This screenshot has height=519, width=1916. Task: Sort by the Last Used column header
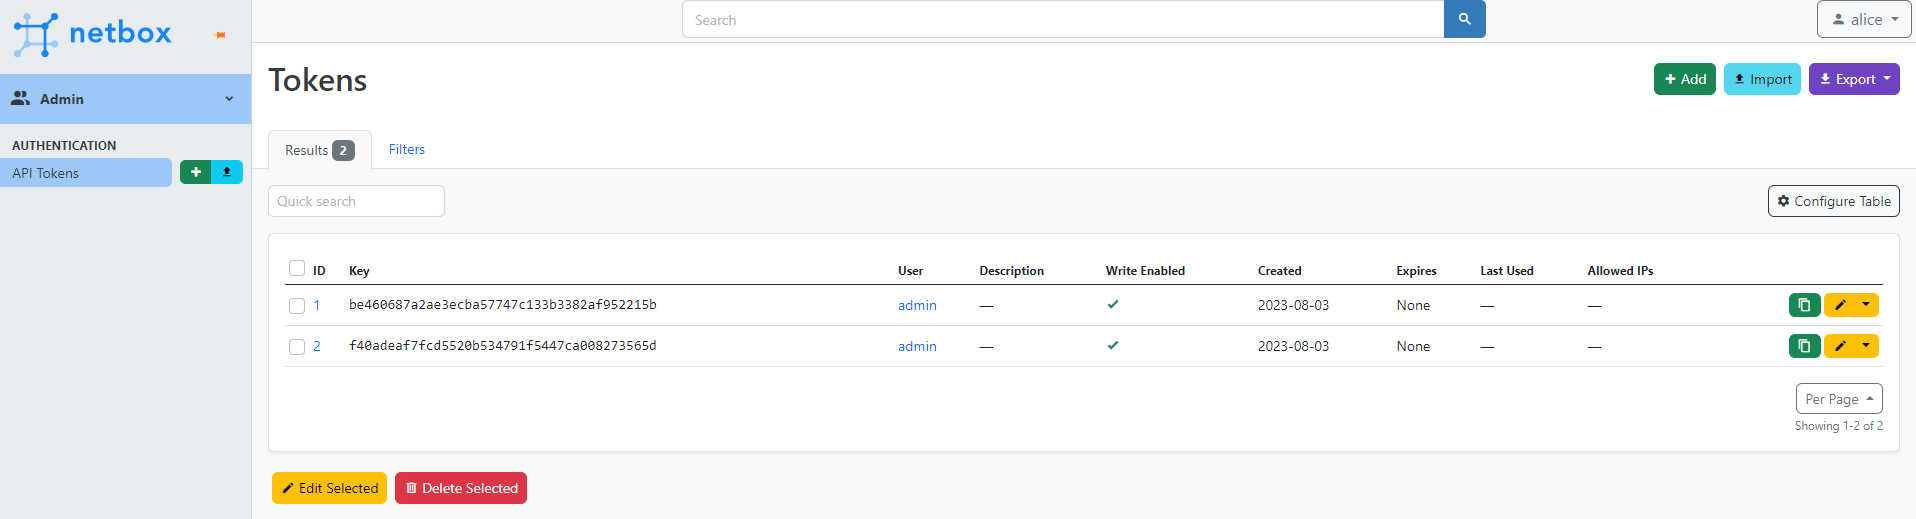1507,271
